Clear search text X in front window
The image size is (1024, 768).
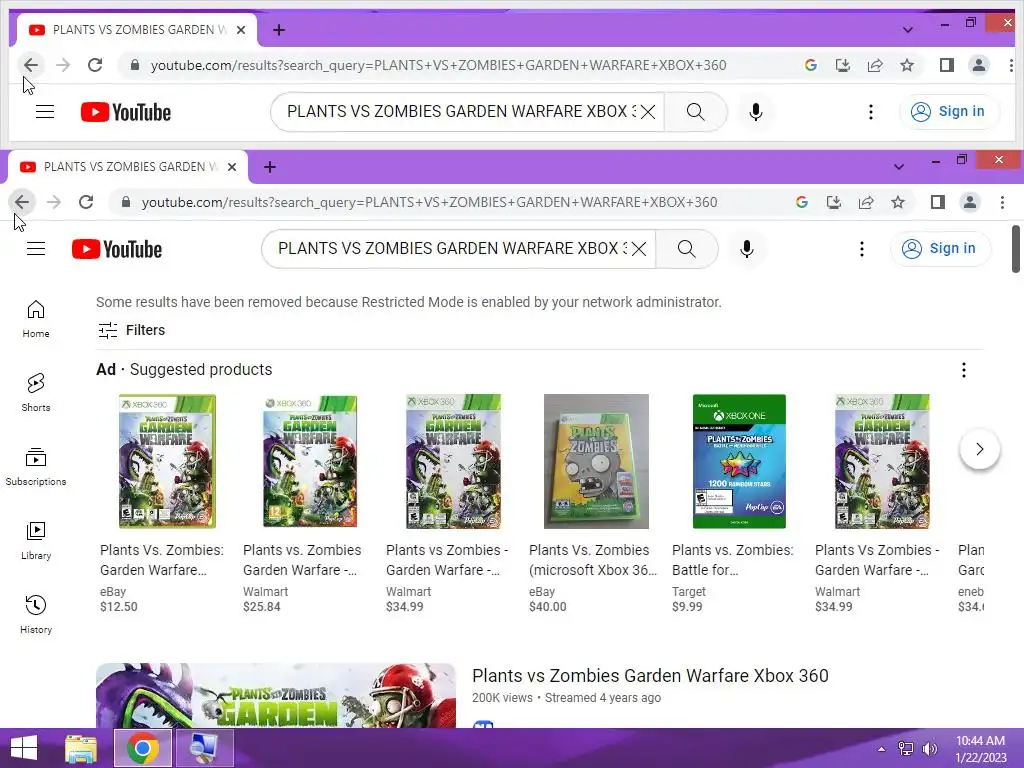pyautogui.click(x=639, y=249)
